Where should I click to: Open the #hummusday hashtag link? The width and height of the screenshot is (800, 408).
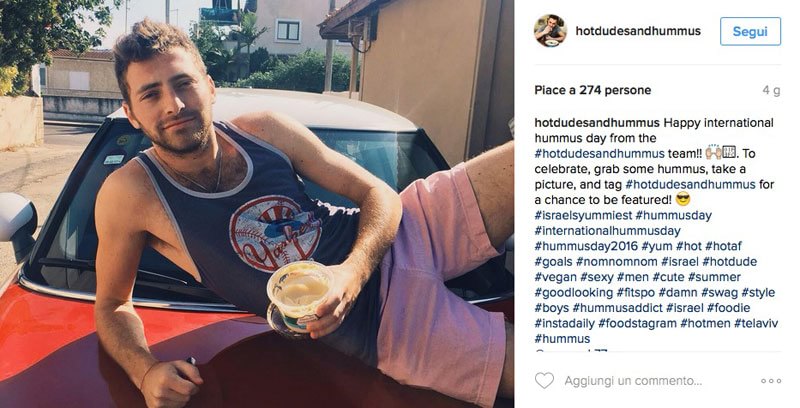tap(673, 215)
